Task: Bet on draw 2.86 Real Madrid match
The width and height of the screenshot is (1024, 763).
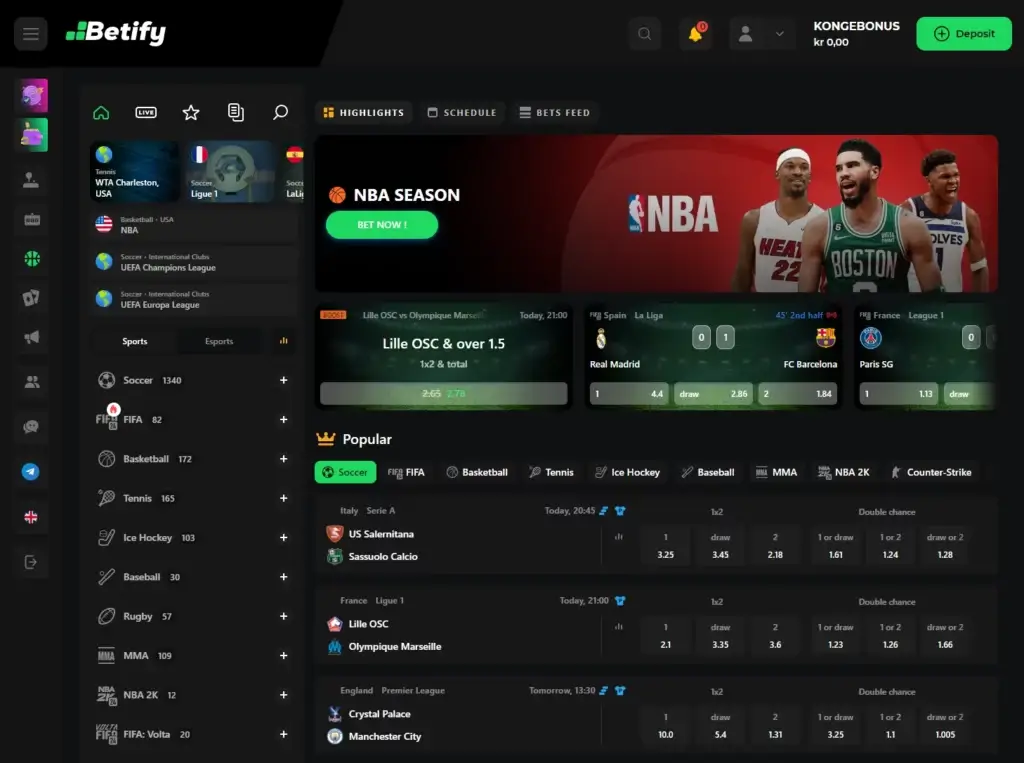Action: point(713,394)
